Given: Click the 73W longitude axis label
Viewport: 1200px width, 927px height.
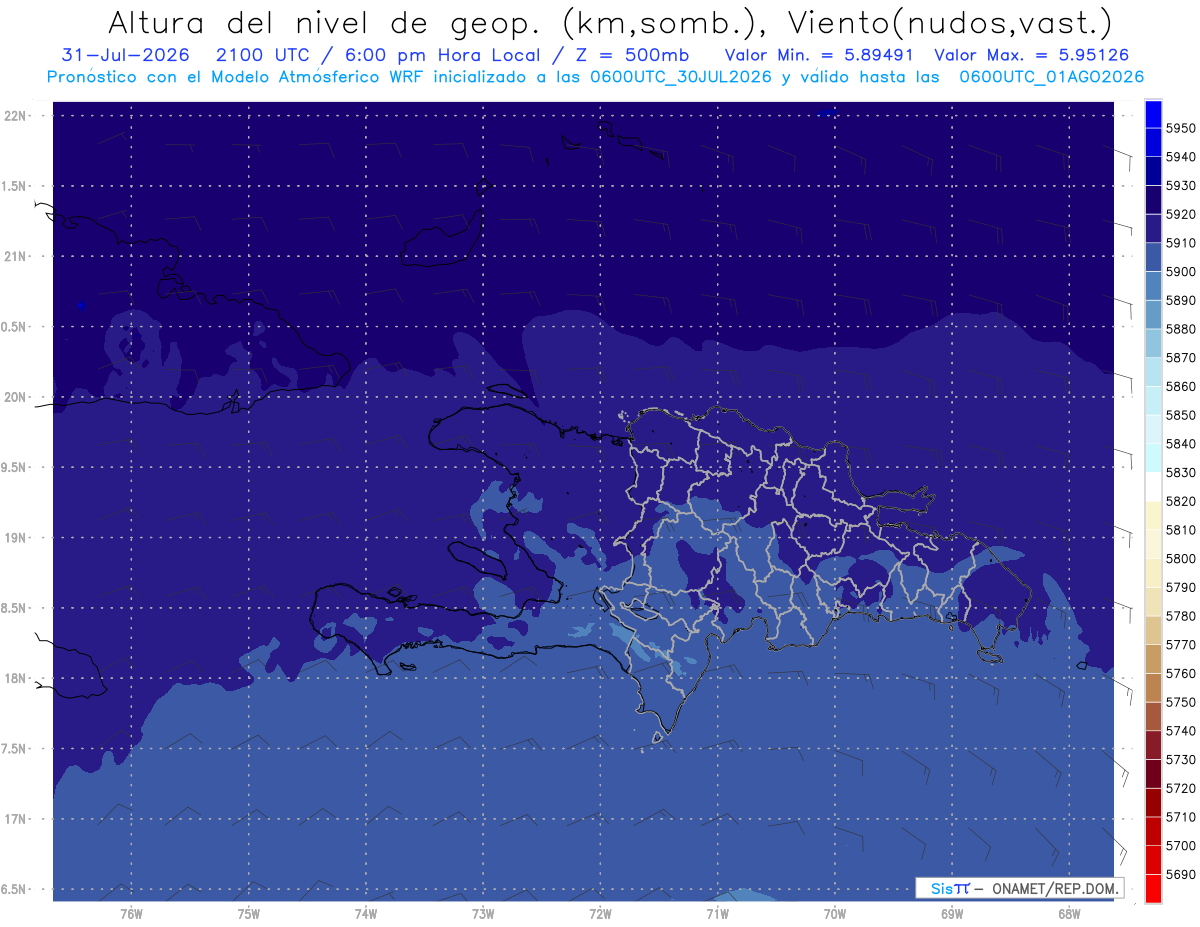Looking at the screenshot, I should pos(483,914).
